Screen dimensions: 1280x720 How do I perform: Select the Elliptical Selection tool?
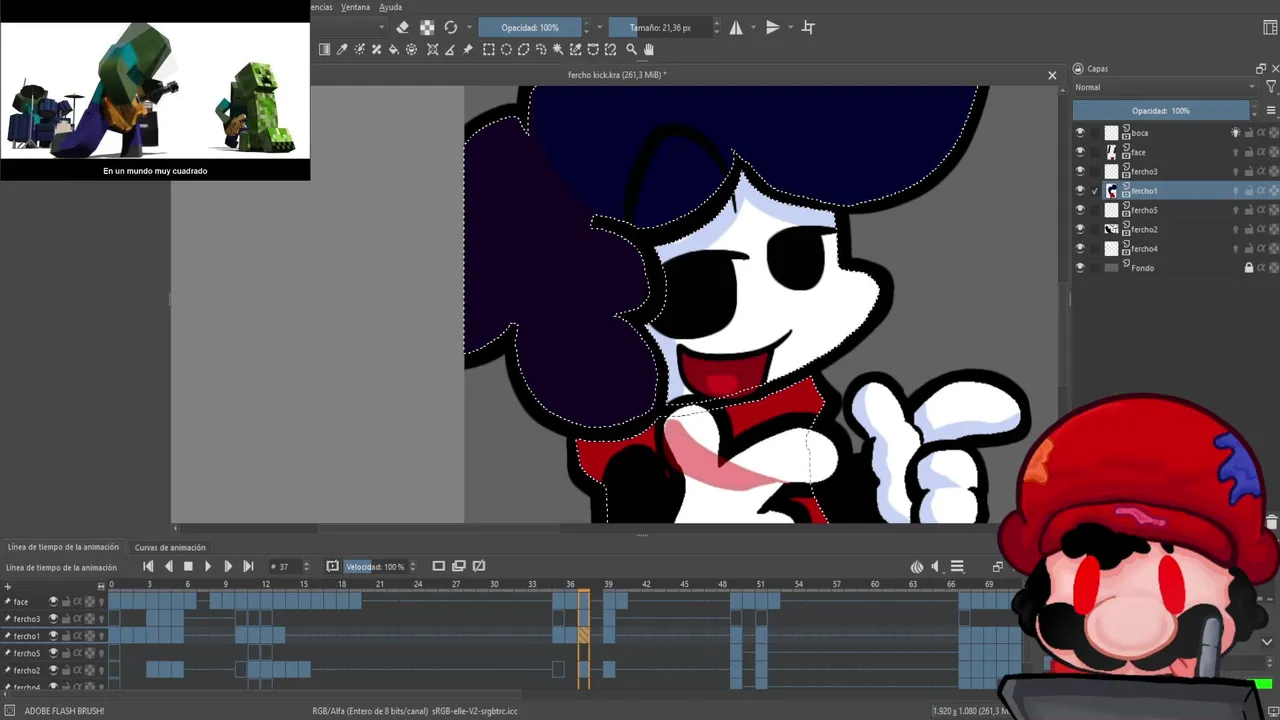(506, 49)
